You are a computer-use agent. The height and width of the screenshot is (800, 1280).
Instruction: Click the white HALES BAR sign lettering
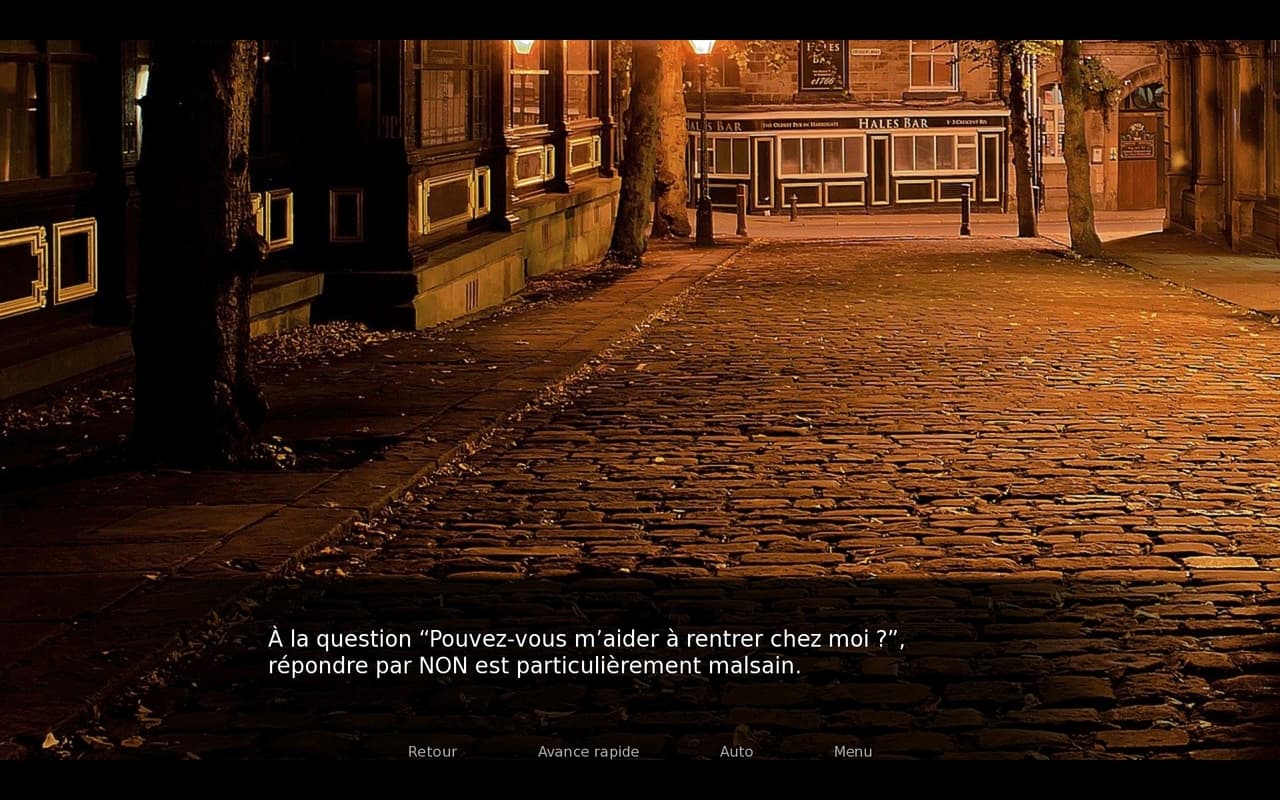point(893,123)
